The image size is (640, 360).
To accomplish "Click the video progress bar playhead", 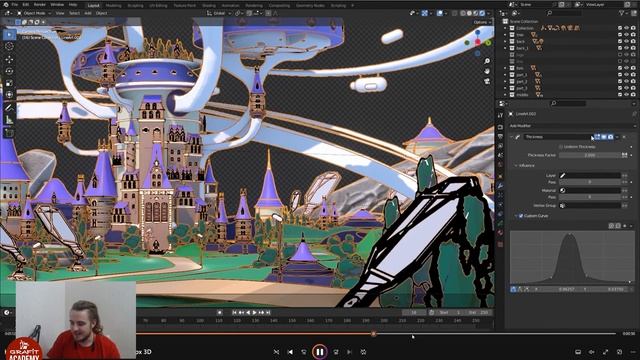I will click(x=373, y=334).
